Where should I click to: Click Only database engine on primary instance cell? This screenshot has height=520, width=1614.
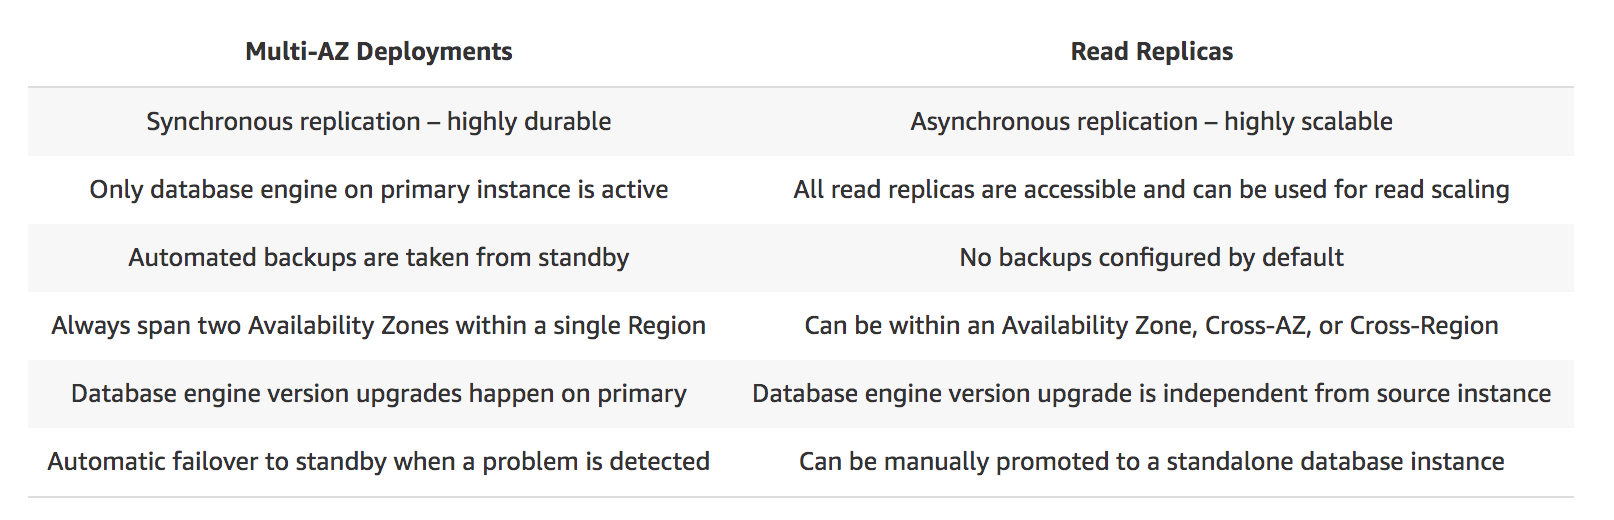(378, 190)
